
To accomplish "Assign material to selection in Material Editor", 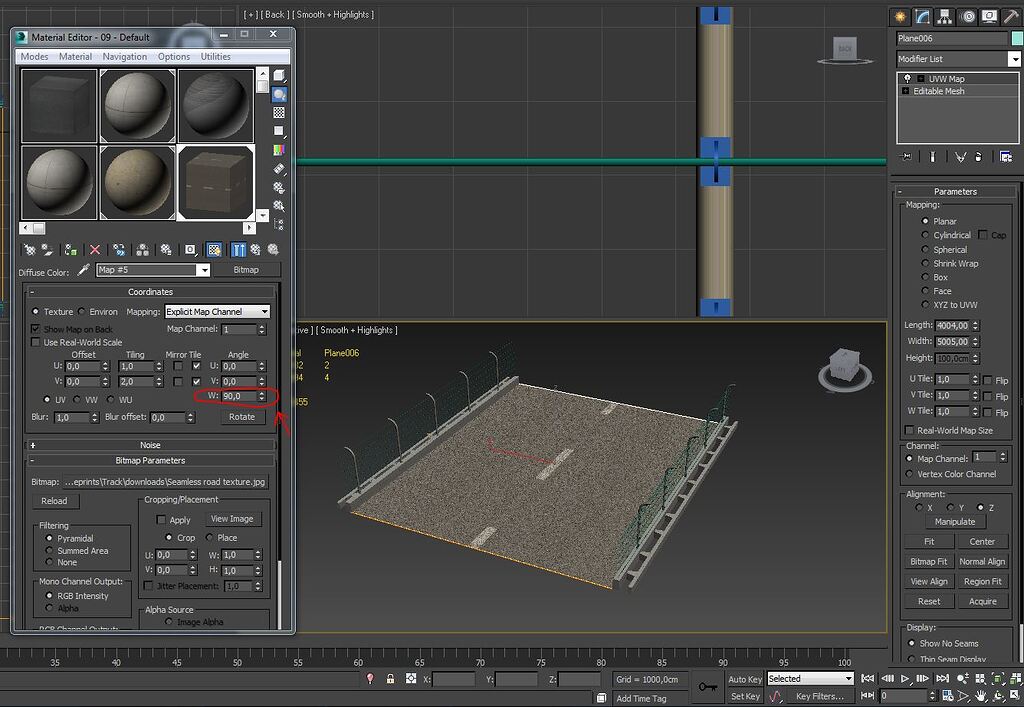I will (71, 249).
